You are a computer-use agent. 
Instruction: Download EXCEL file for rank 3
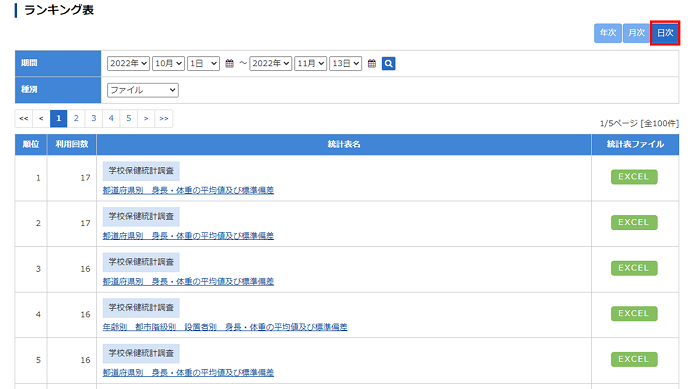click(634, 268)
